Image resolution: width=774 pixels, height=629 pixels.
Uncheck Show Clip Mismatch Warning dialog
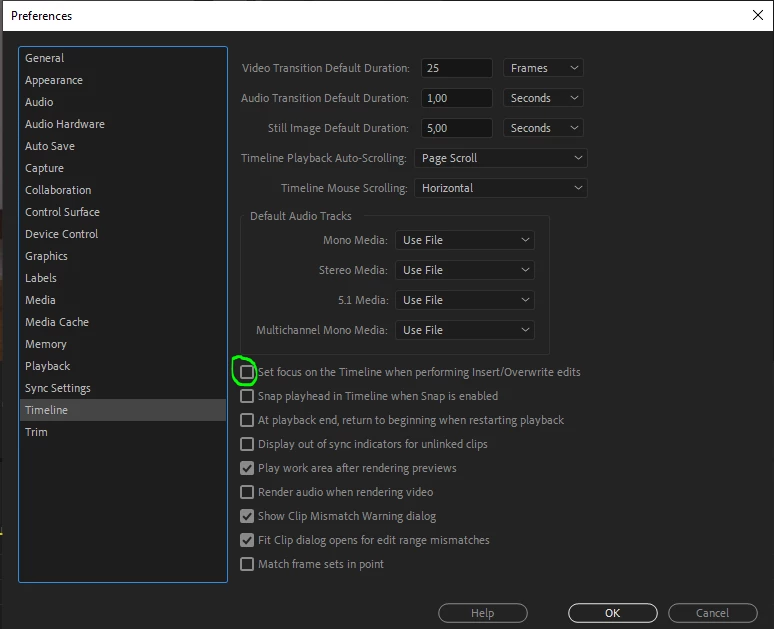[247, 516]
